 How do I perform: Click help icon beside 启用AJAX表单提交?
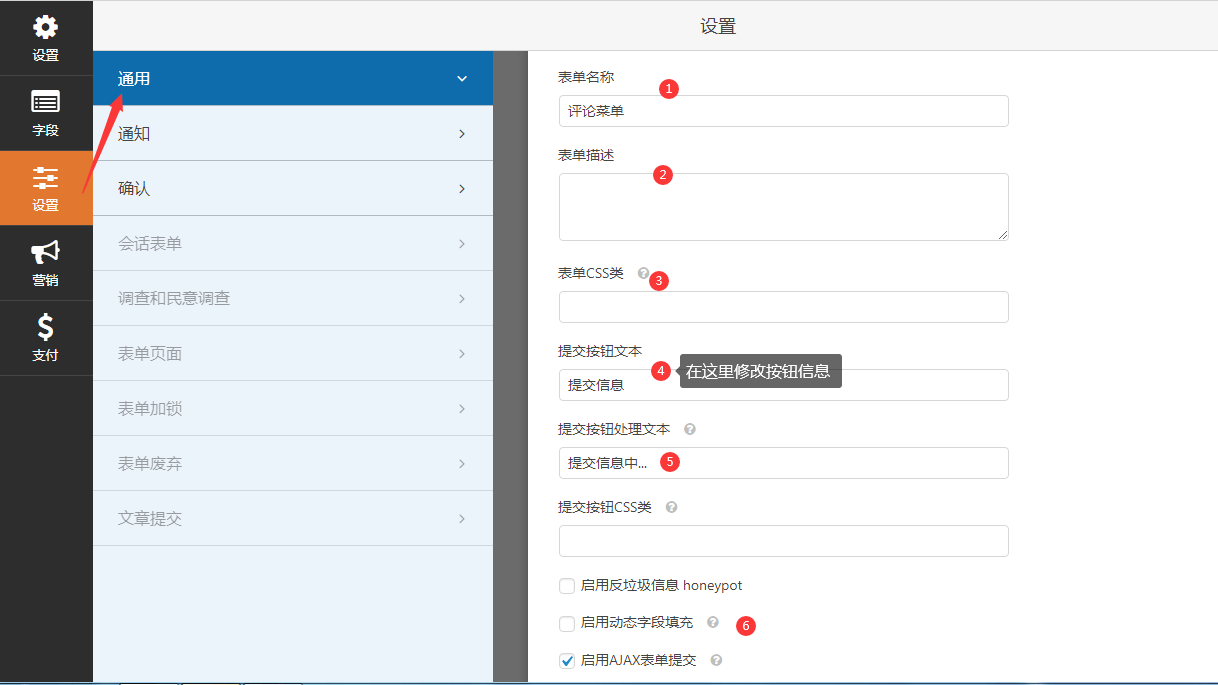(716, 660)
